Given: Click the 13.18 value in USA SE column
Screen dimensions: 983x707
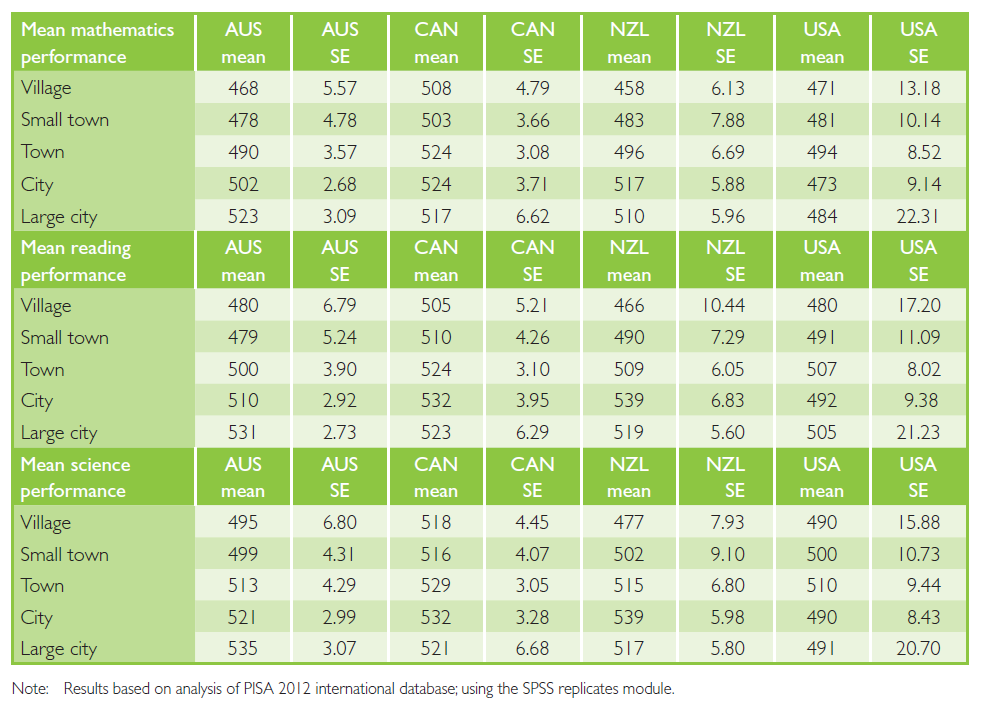Looking at the screenshot, I should click(x=918, y=89).
